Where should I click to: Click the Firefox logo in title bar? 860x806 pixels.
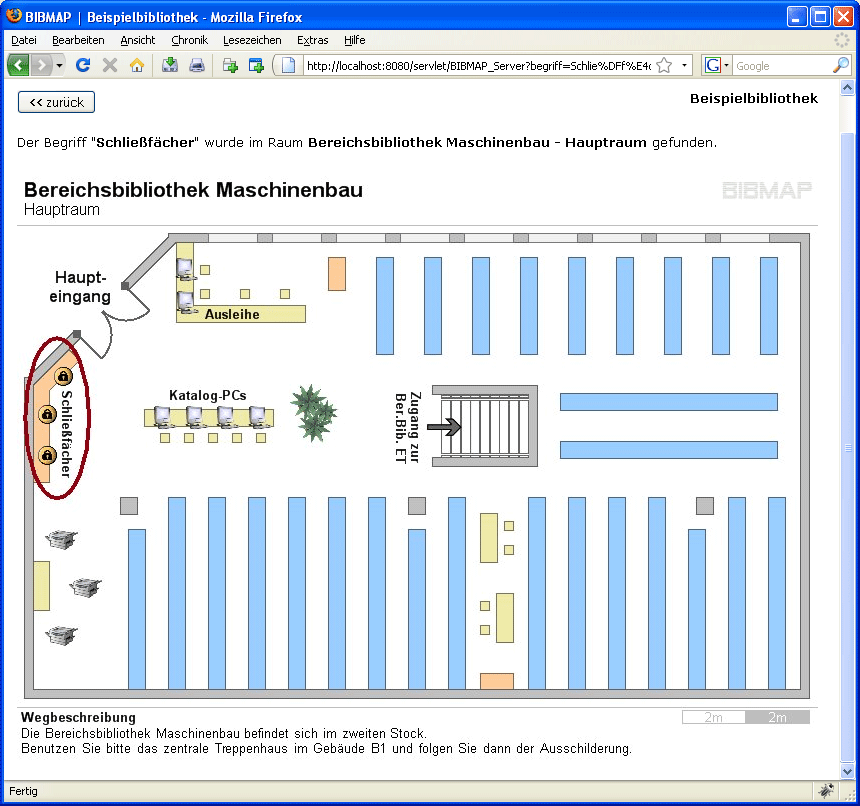(14, 16)
